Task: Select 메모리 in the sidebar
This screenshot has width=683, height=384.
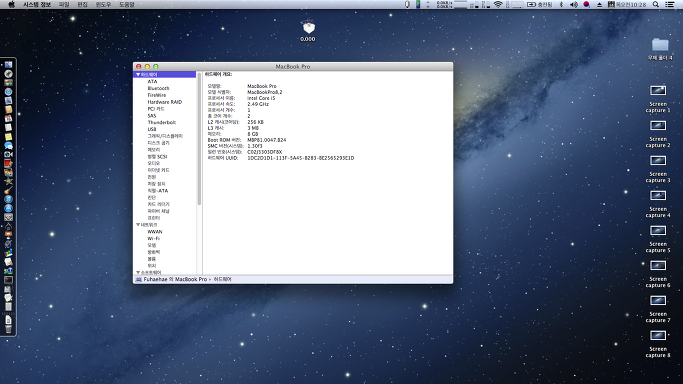Action: click(x=153, y=150)
